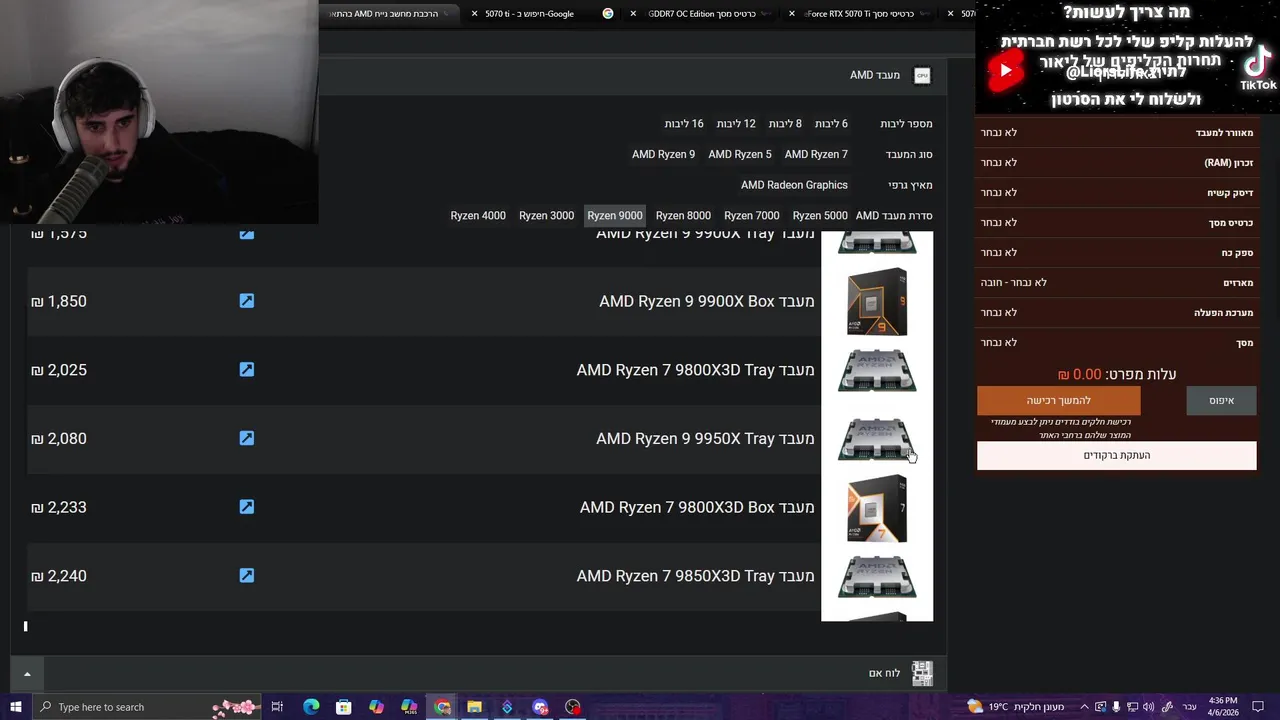The image size is (1280, 720).
Task: Filter by 12 ליבות cores
Action: [x=736, y=124]
